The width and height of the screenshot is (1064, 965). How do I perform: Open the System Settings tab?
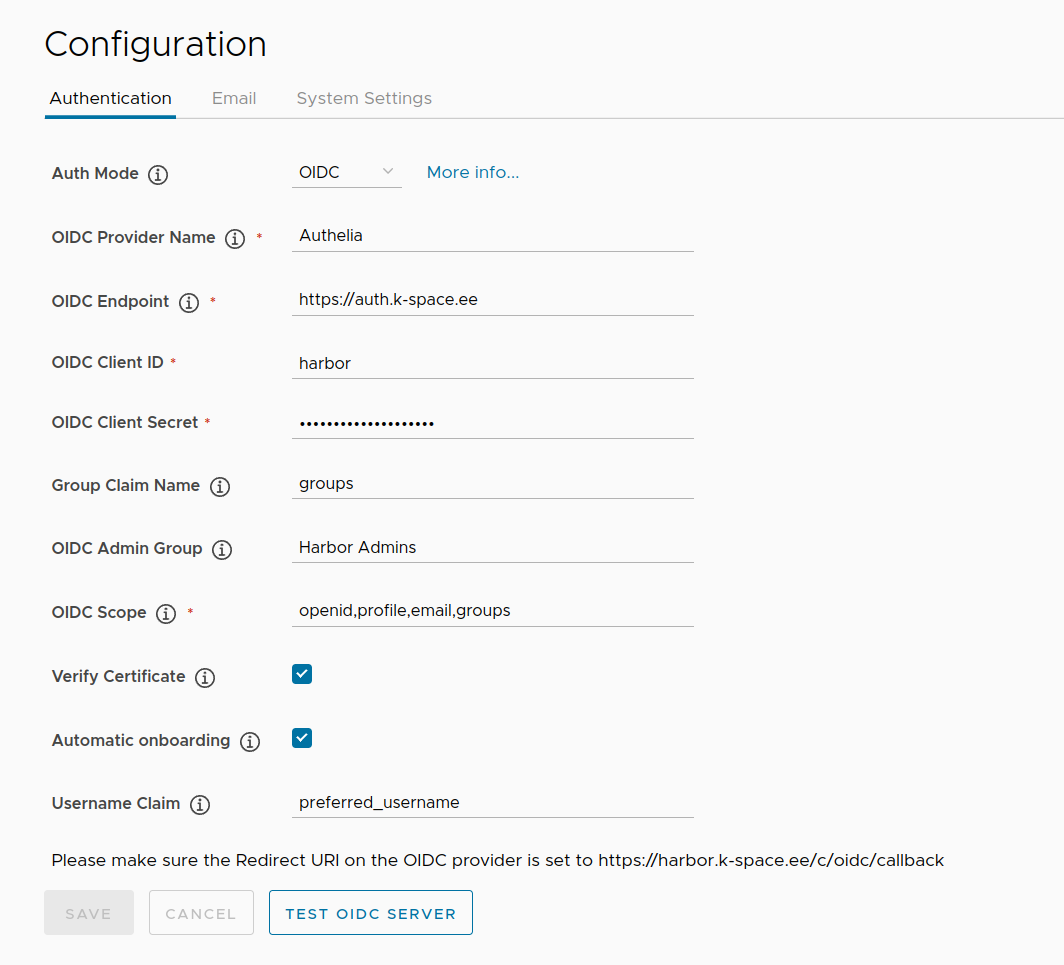click(364, 98)
